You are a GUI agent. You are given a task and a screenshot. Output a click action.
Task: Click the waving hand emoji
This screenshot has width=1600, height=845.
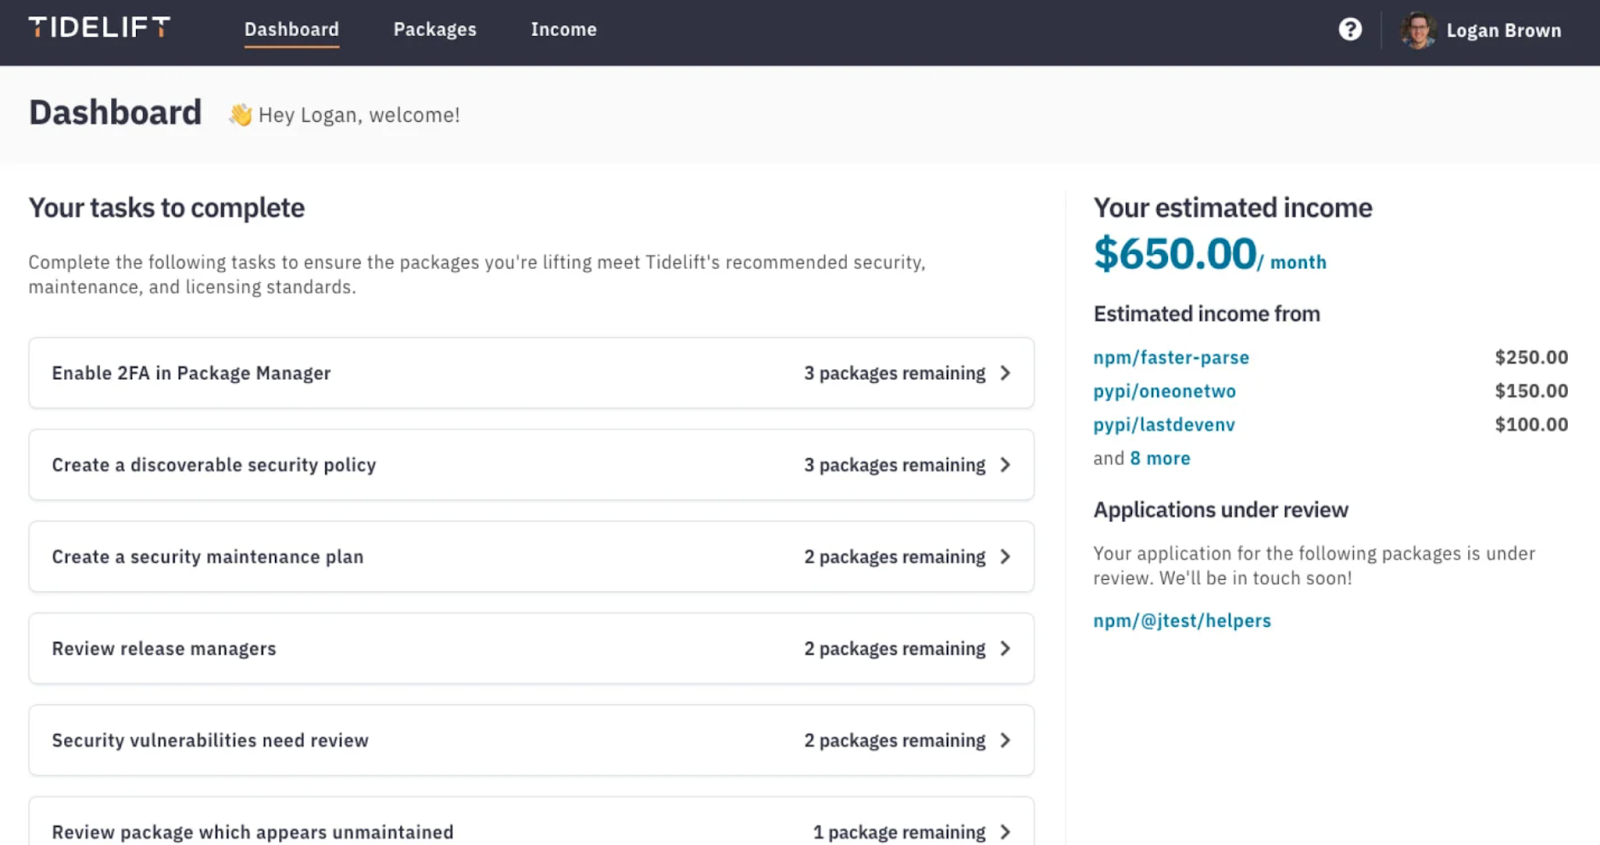[240, 115]
